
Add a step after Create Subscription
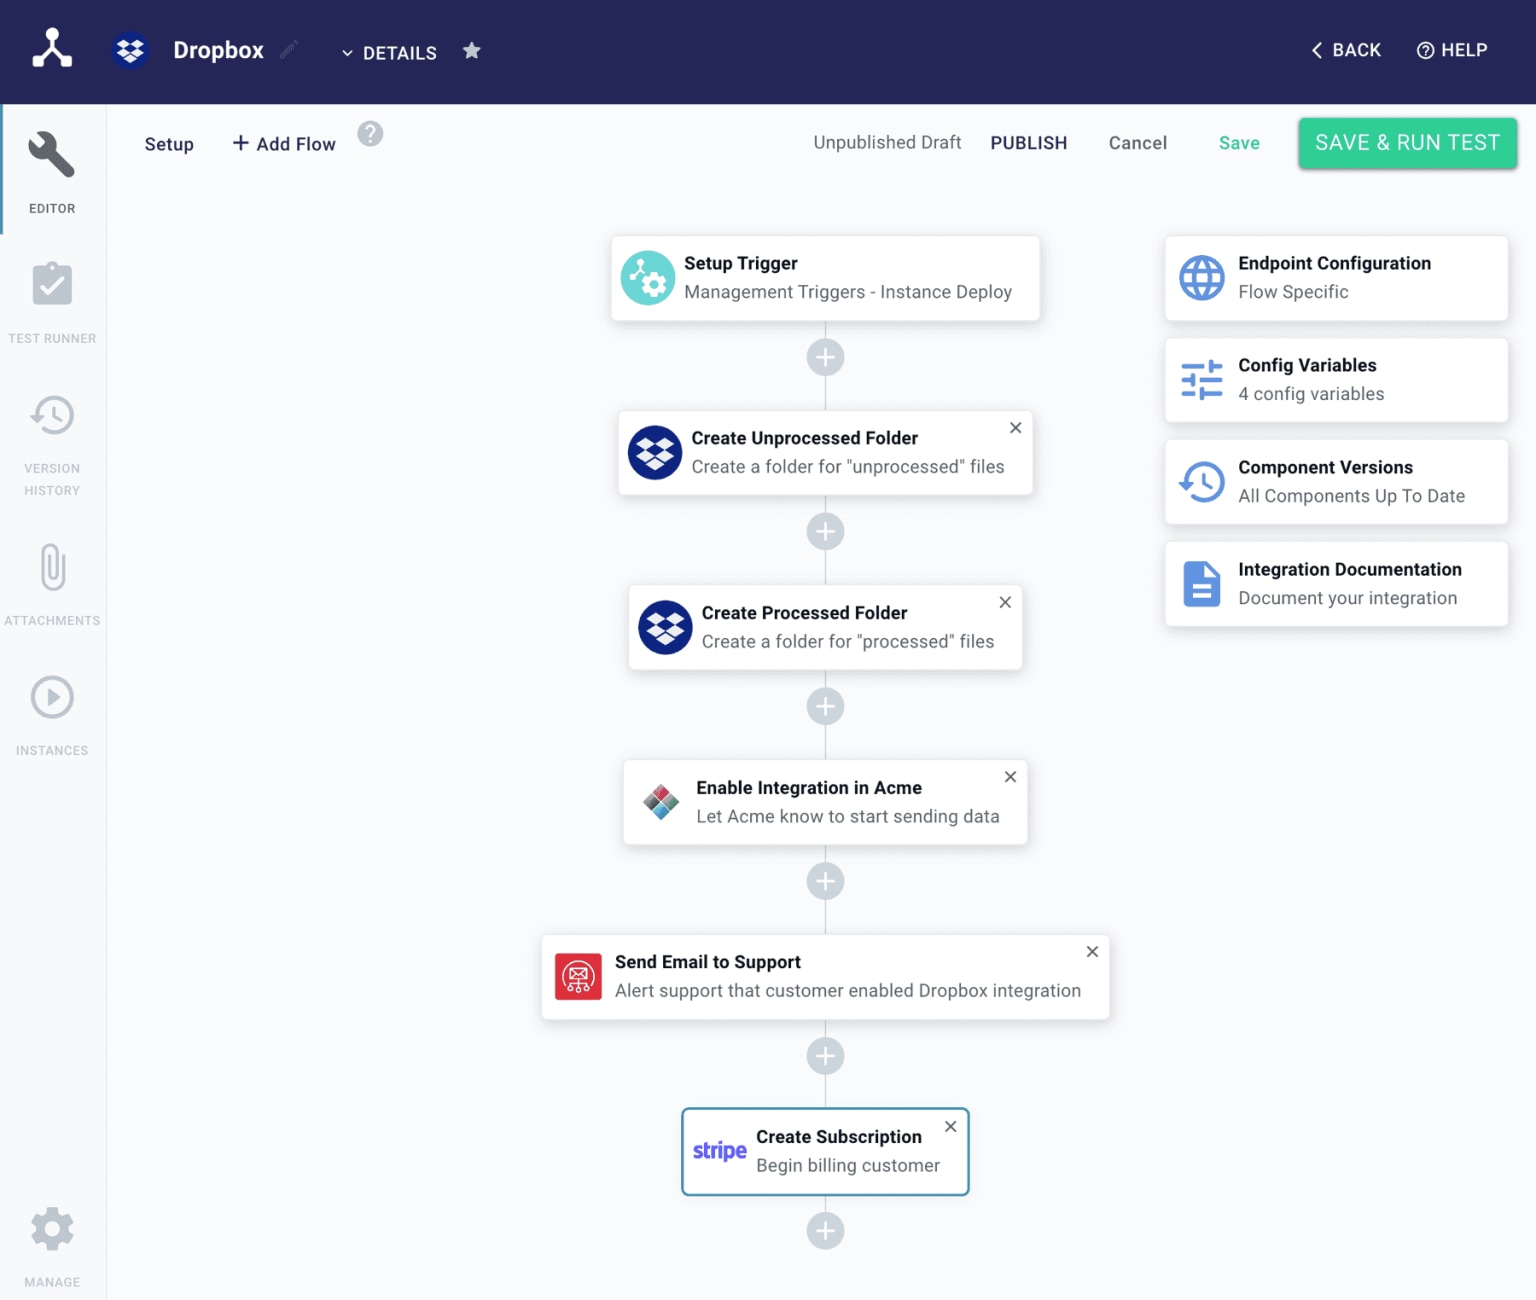pos(825,1231)
